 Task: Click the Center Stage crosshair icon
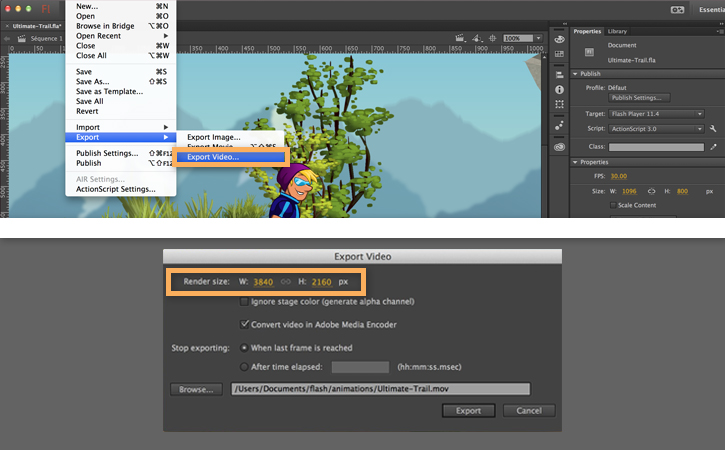493,38
